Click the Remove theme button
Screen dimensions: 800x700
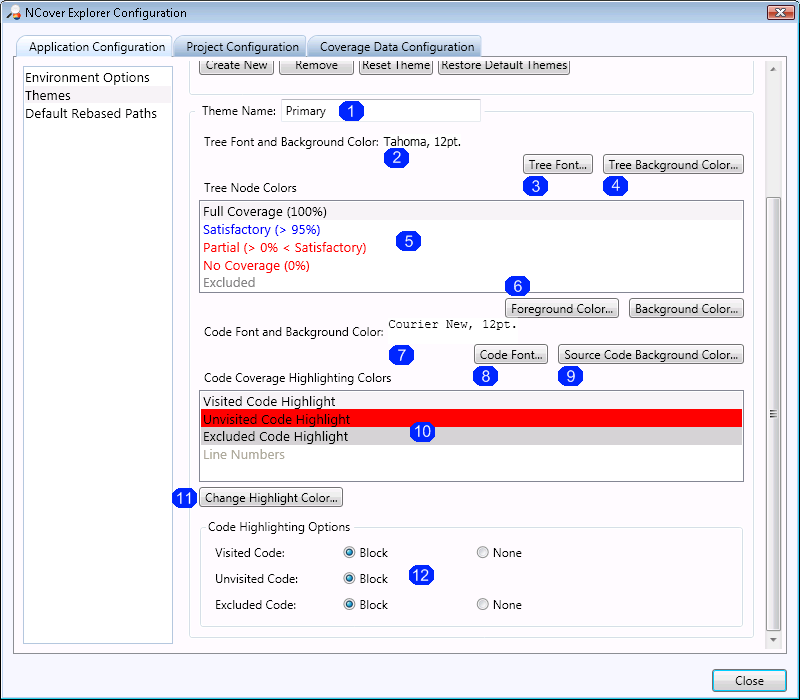point(316,66)
